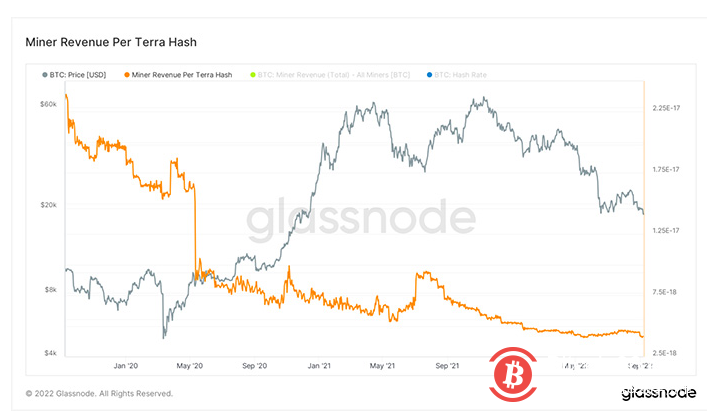The width and height of the screenshot is (707, 414).
Task: Toggle the Miner Revenue Per Terra Hash series label
Action: [181, 74]
